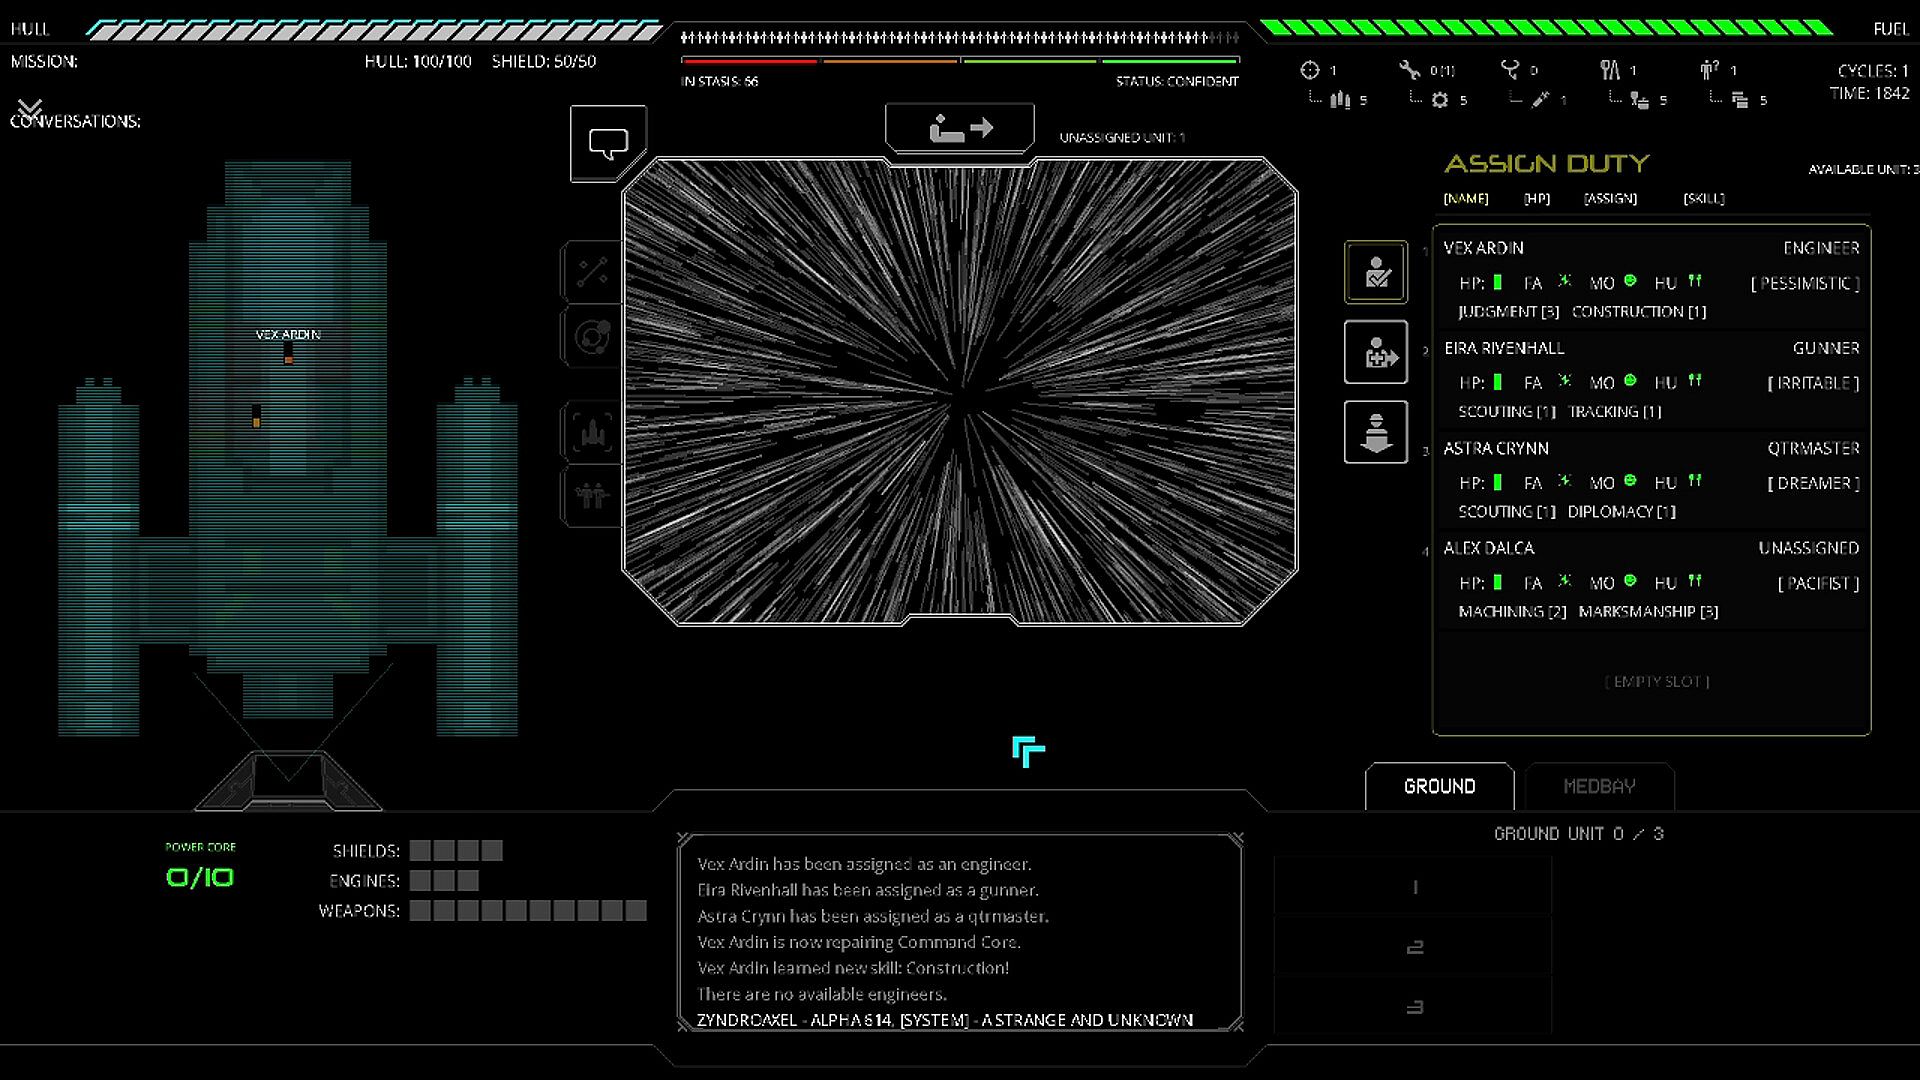Open the star route navigation icon
The height and width of the screenshot is (1080, 1920).
[592, 272]
